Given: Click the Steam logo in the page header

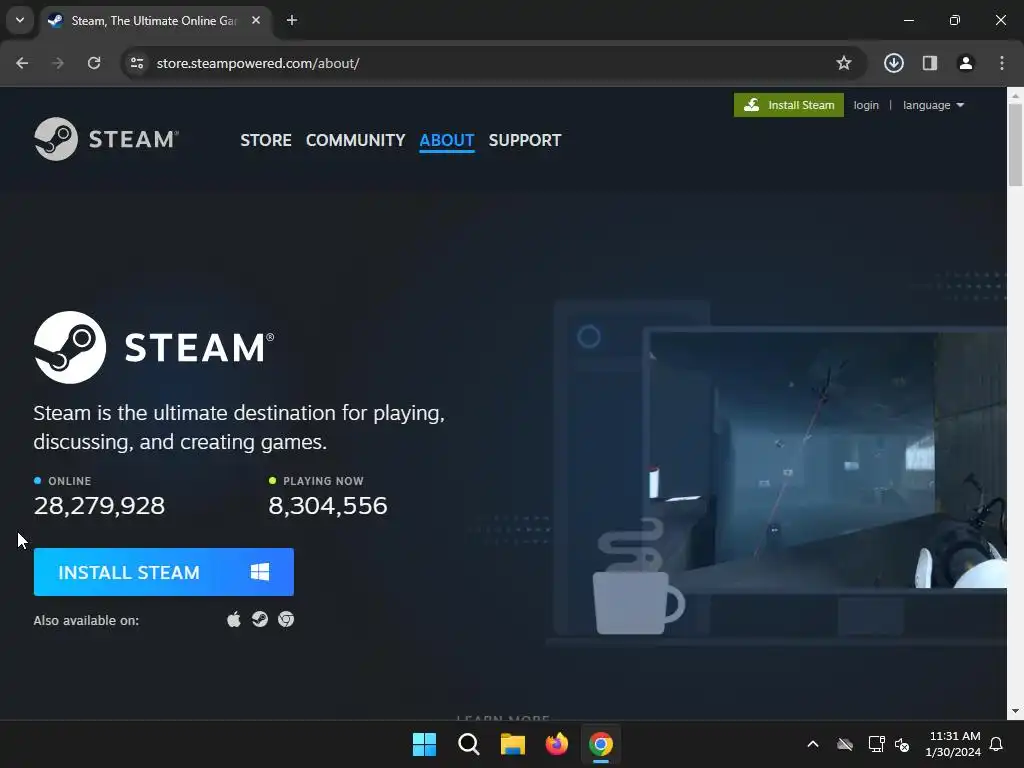Looking at the screenshot, I should pos(106,139).
